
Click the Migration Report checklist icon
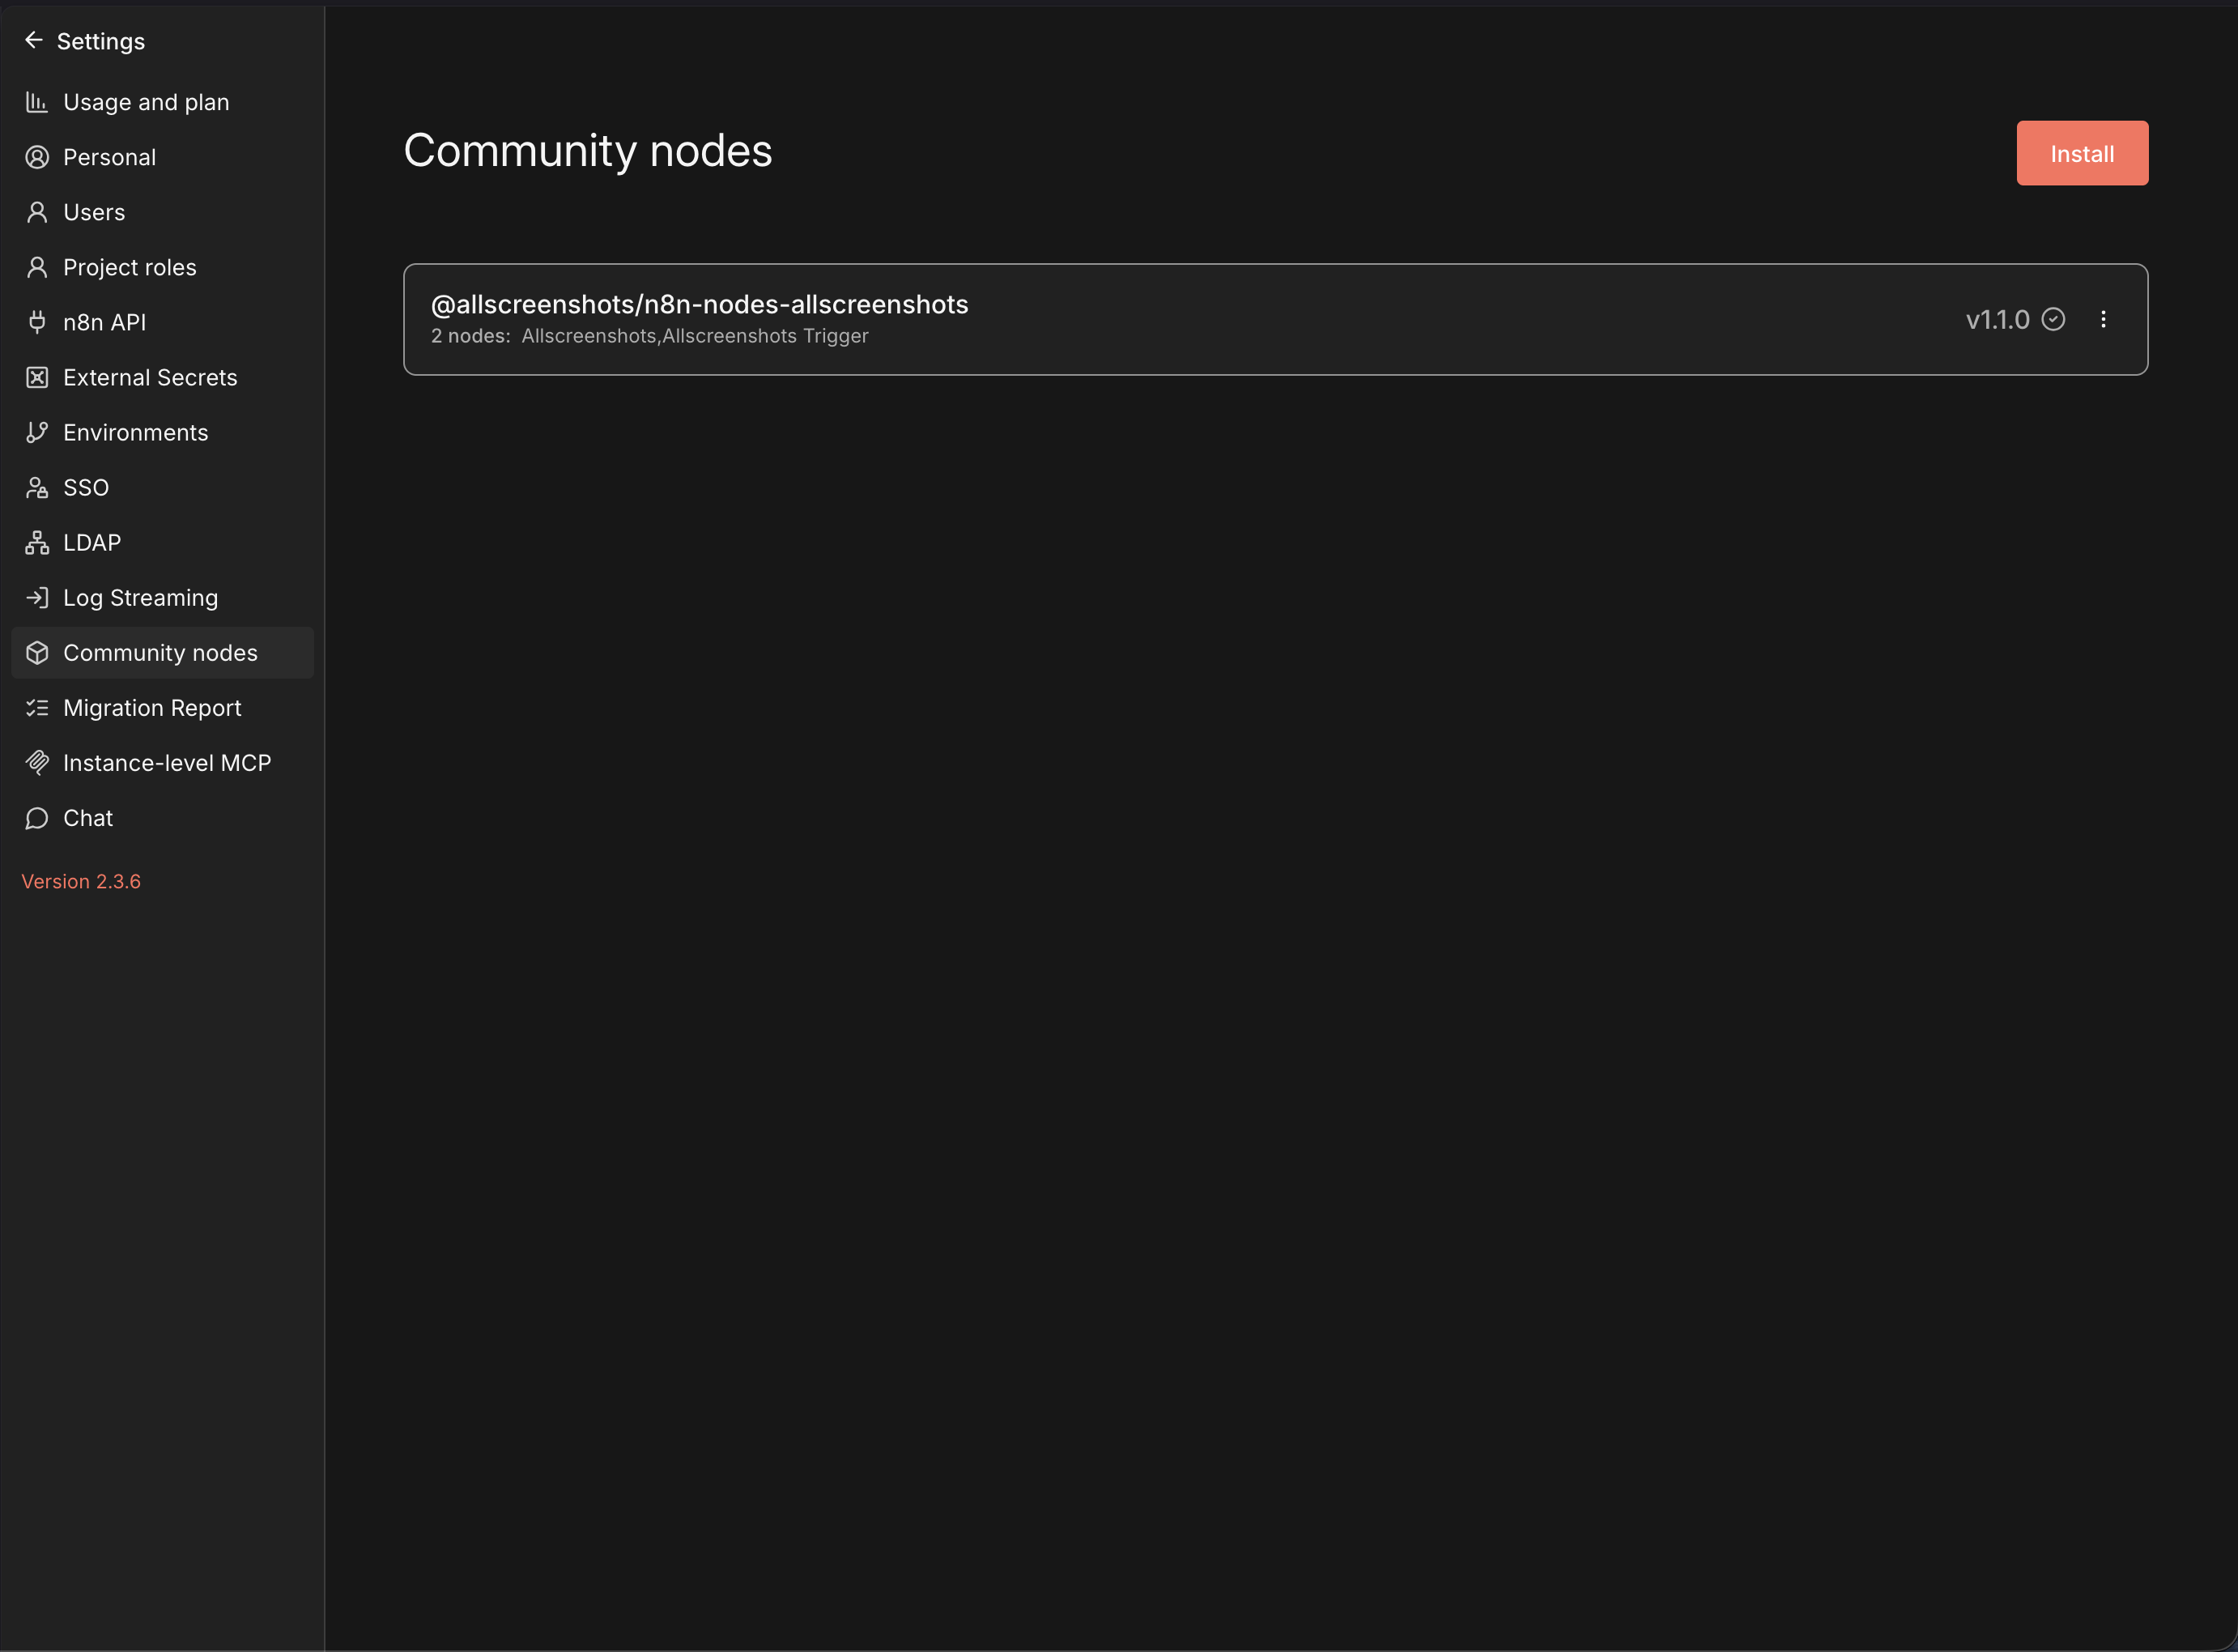click(37, 707)
